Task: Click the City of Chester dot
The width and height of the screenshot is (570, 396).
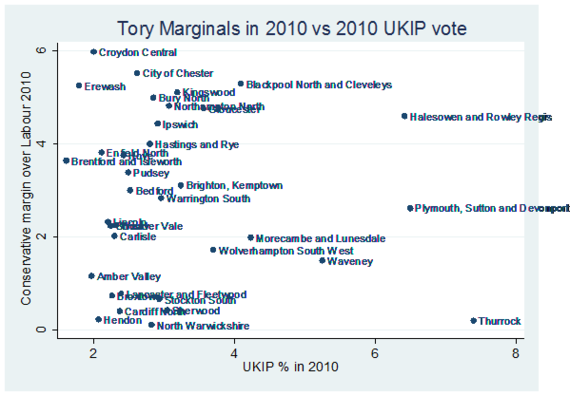Action: 137,73
